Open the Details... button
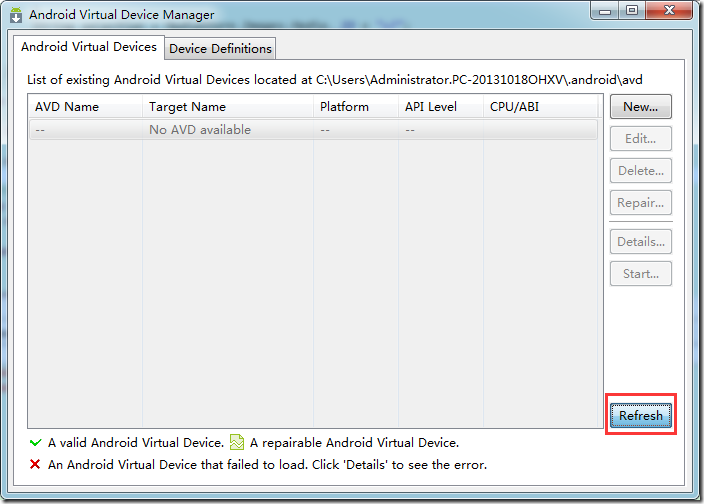This screenshot has height=504, width=704. tap(640, 241)
